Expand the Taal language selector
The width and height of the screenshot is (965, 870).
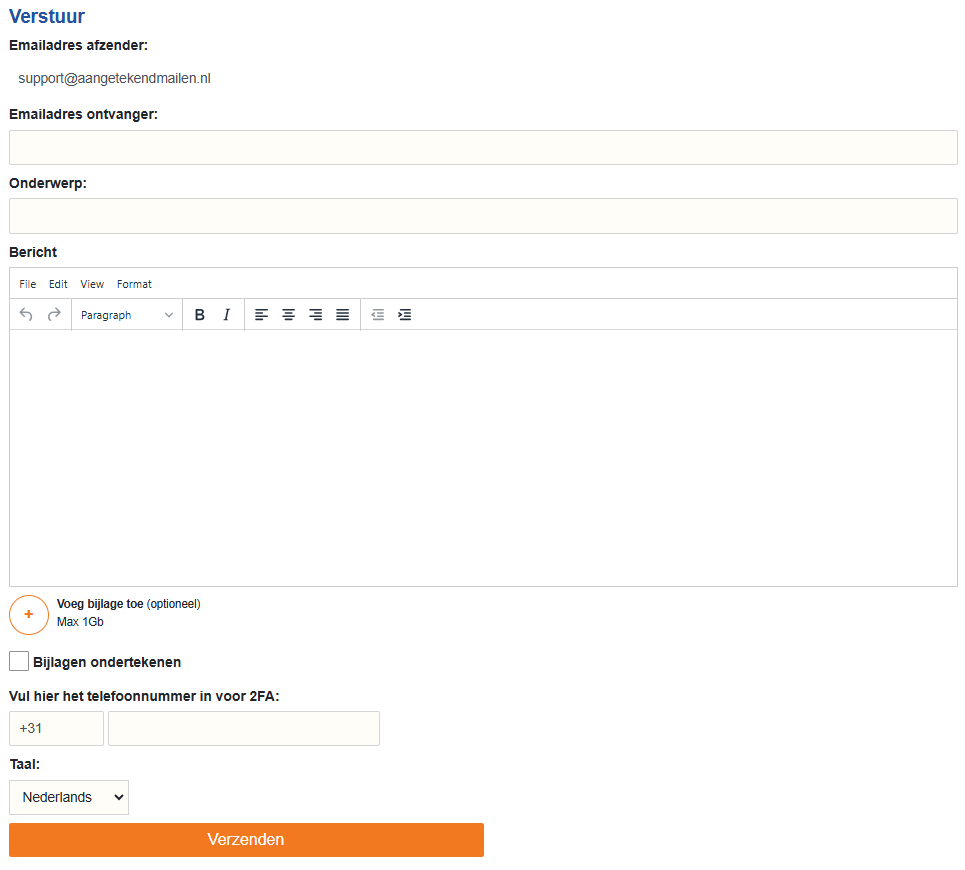(69, 797)
